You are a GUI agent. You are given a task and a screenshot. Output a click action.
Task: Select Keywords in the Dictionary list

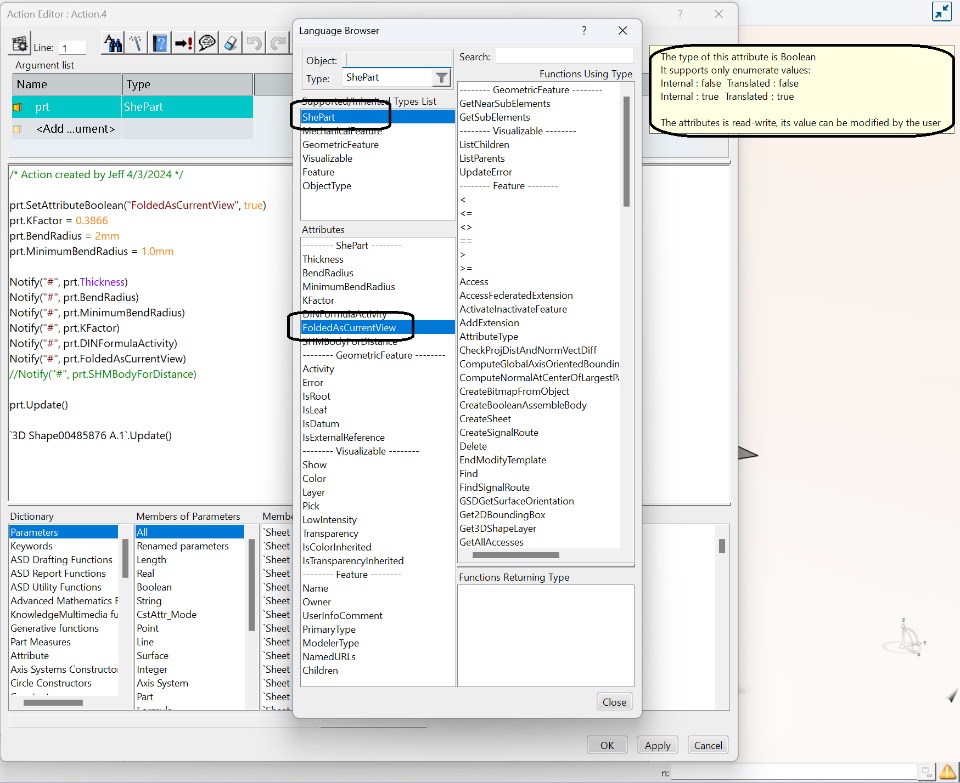(x=31, y=546)
